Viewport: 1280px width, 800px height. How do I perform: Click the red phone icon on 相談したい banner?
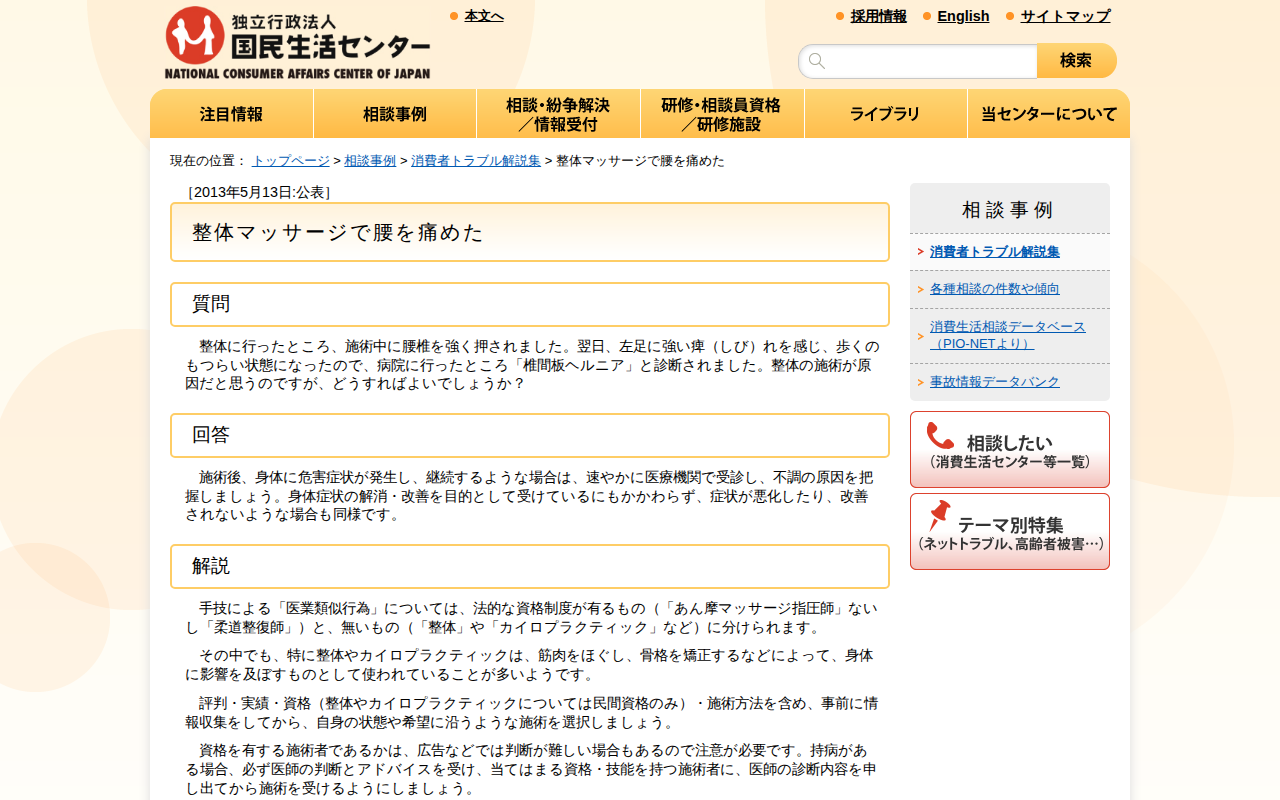940,436
